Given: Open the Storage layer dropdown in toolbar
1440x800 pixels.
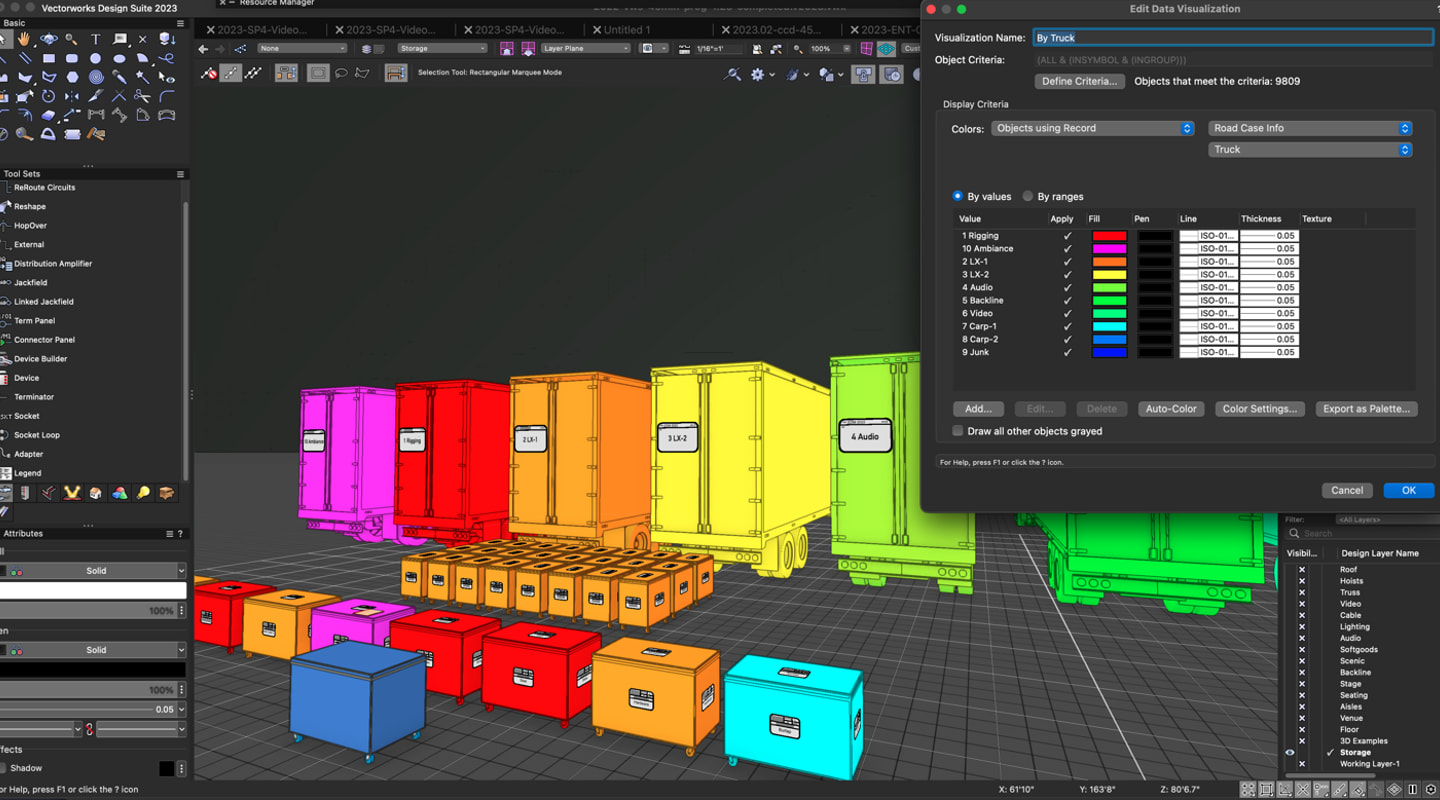Looking at the screenshot, I should click(441, 48).
